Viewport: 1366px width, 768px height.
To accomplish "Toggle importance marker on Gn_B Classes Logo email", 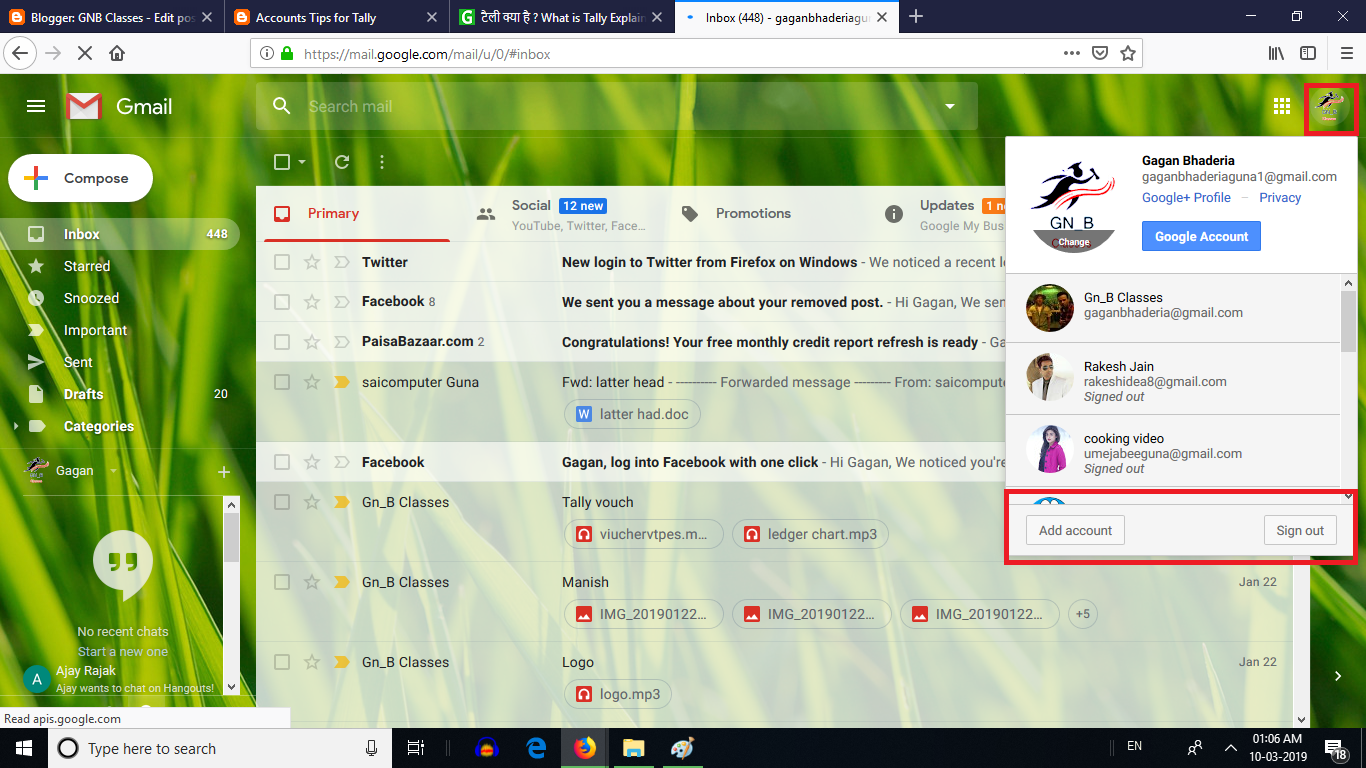I will click(x=342, y=662).
